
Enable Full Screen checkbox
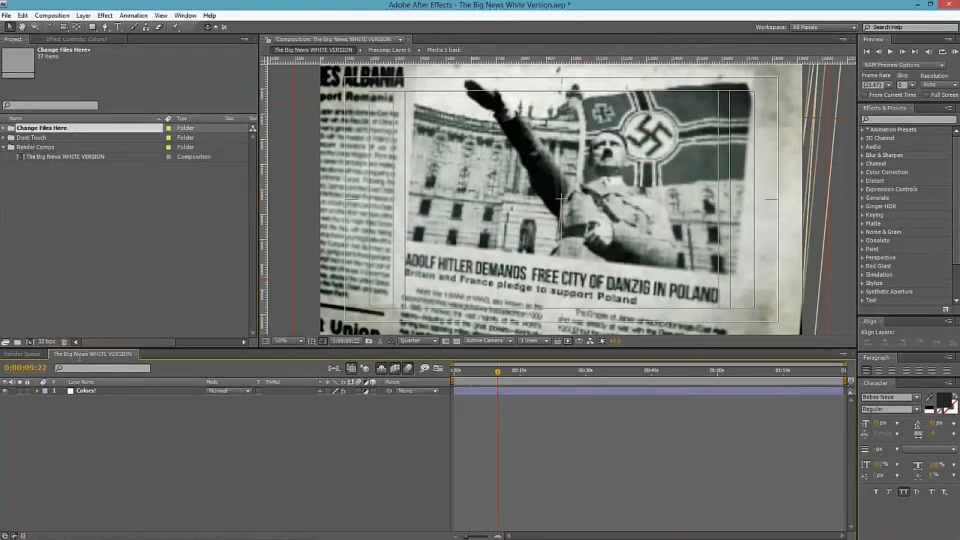(926, 96)
